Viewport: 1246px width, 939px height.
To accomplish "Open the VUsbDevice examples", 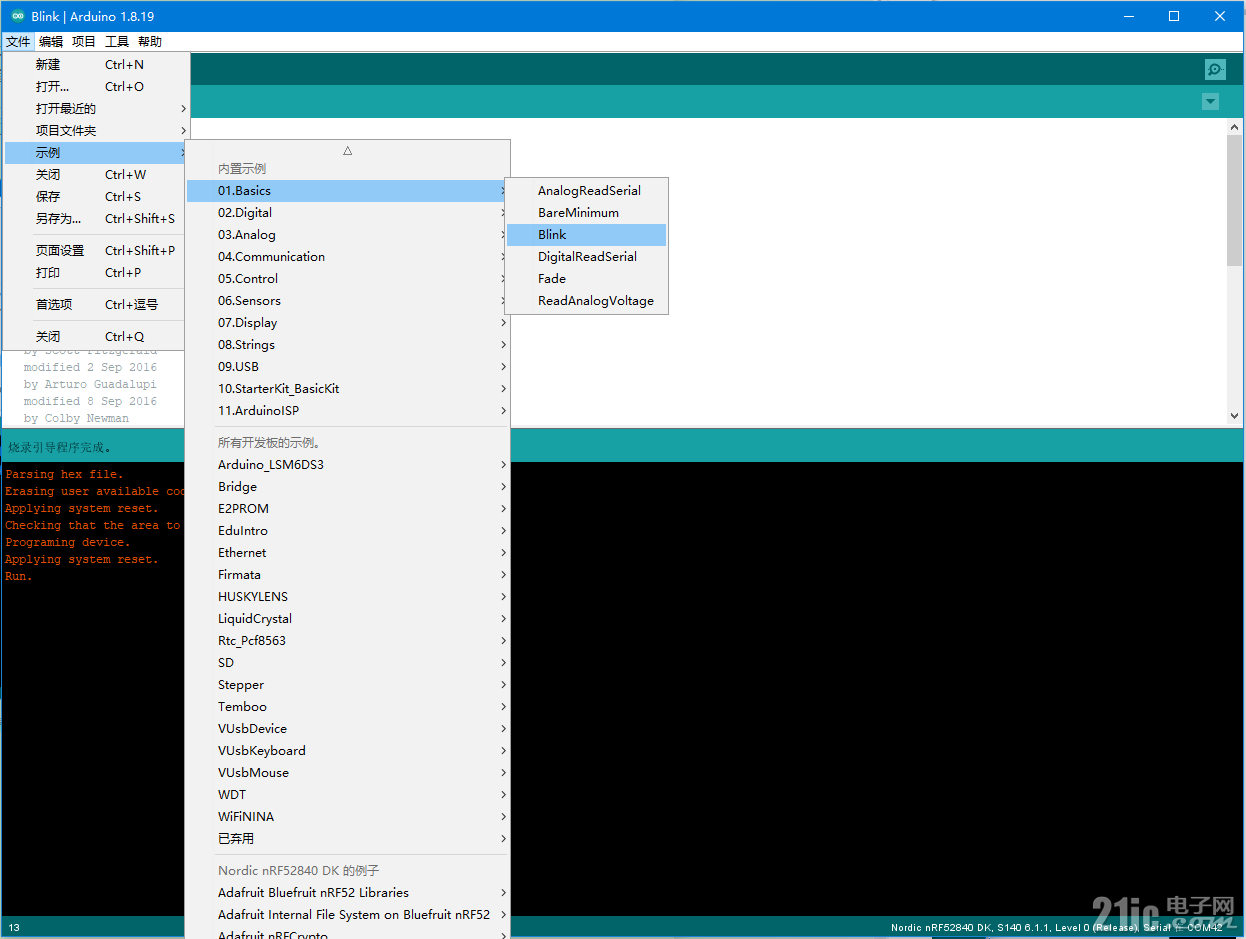I will click(x=348, y=728).
